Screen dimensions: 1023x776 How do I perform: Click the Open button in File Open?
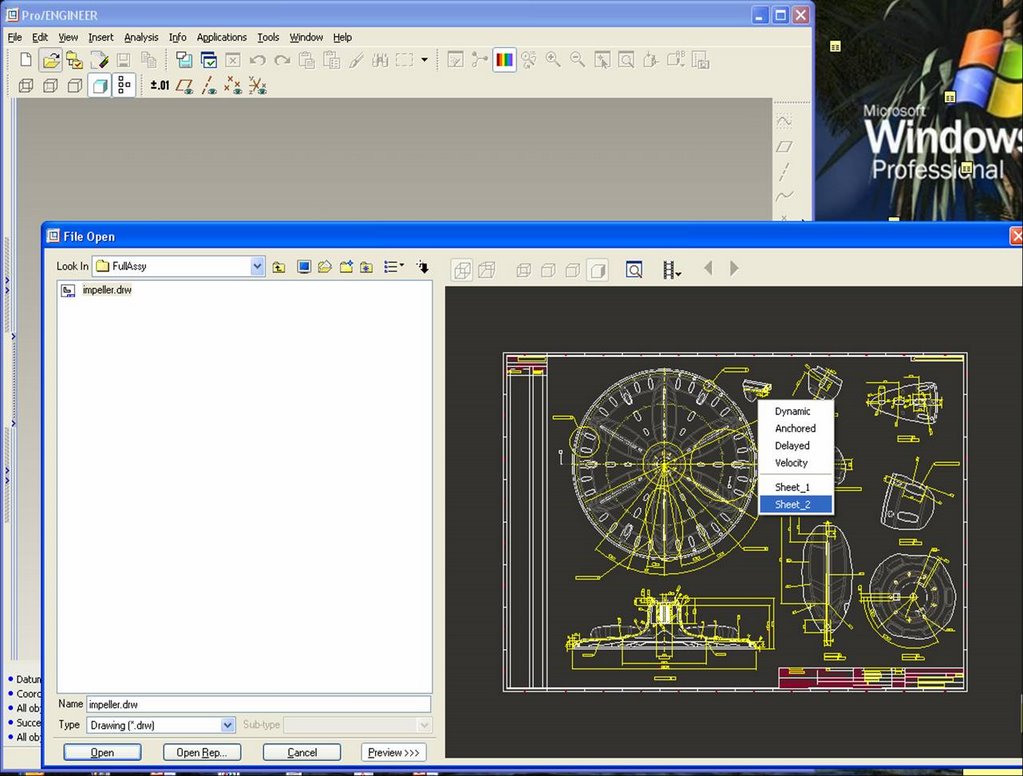(102, 753)
